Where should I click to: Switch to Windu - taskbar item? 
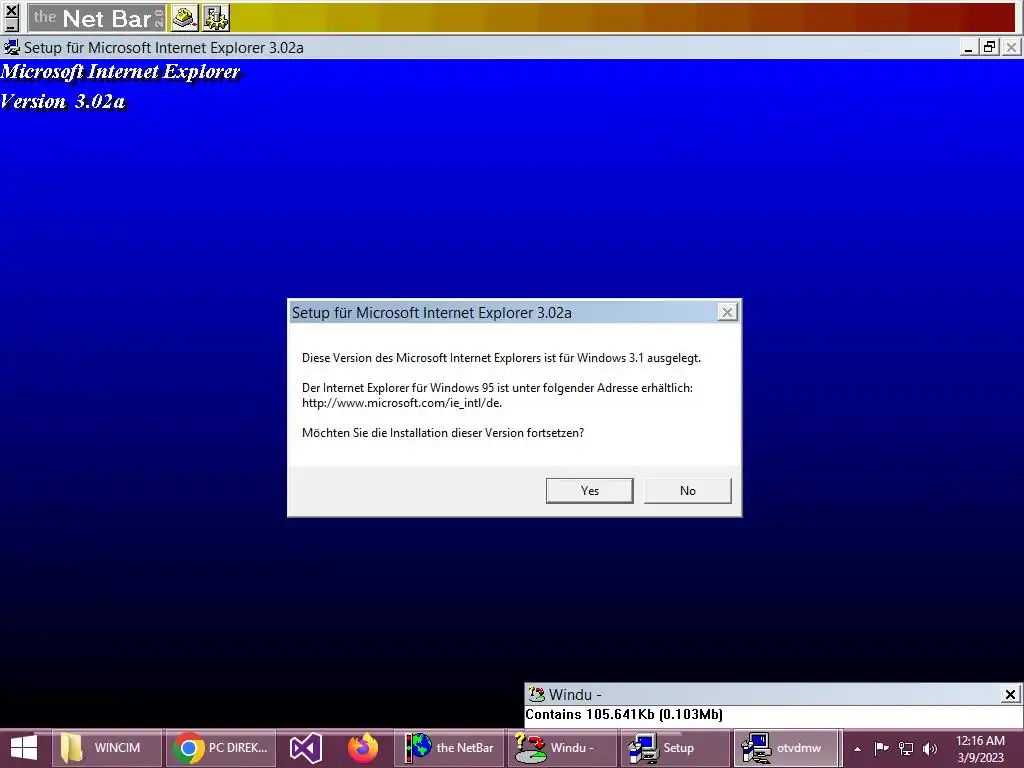click(562, 748)
